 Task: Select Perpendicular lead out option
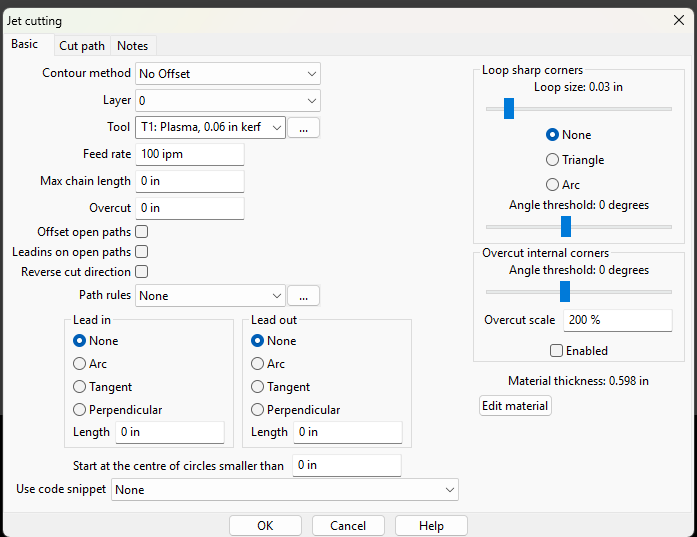click(296, 409)
